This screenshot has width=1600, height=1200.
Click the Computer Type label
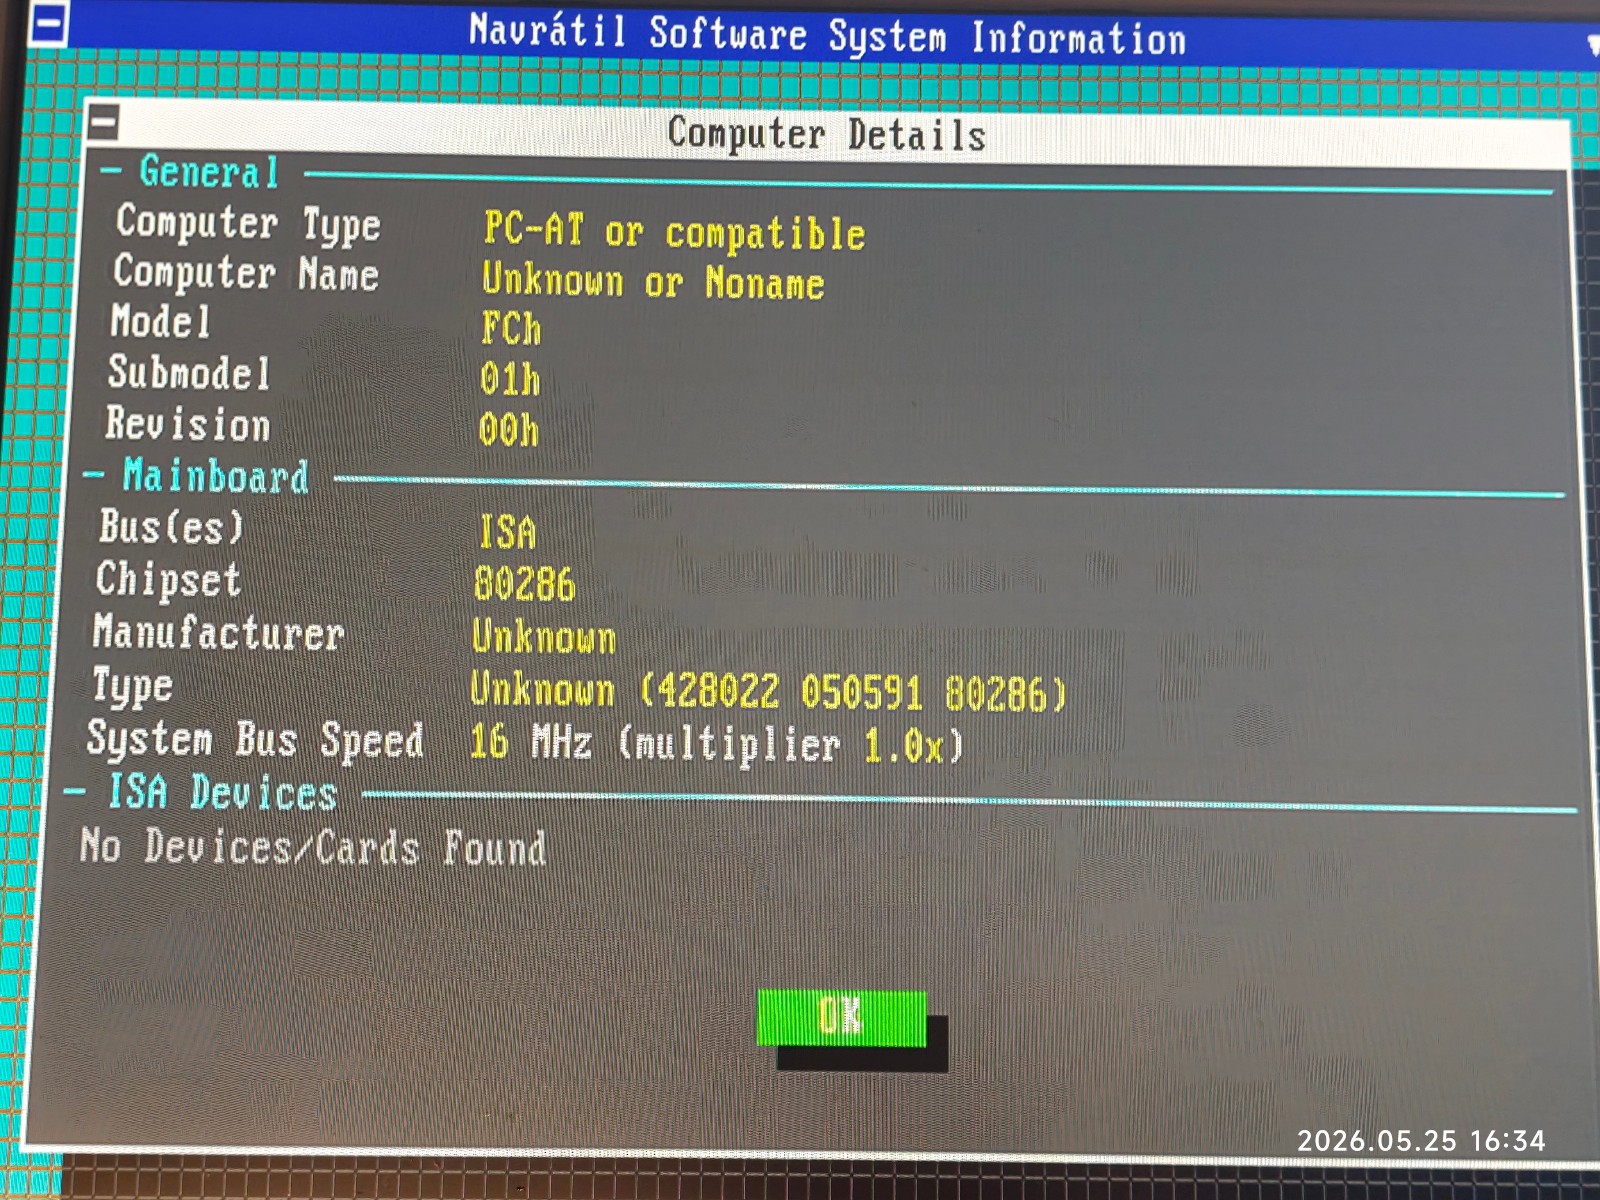click(247, 224)
